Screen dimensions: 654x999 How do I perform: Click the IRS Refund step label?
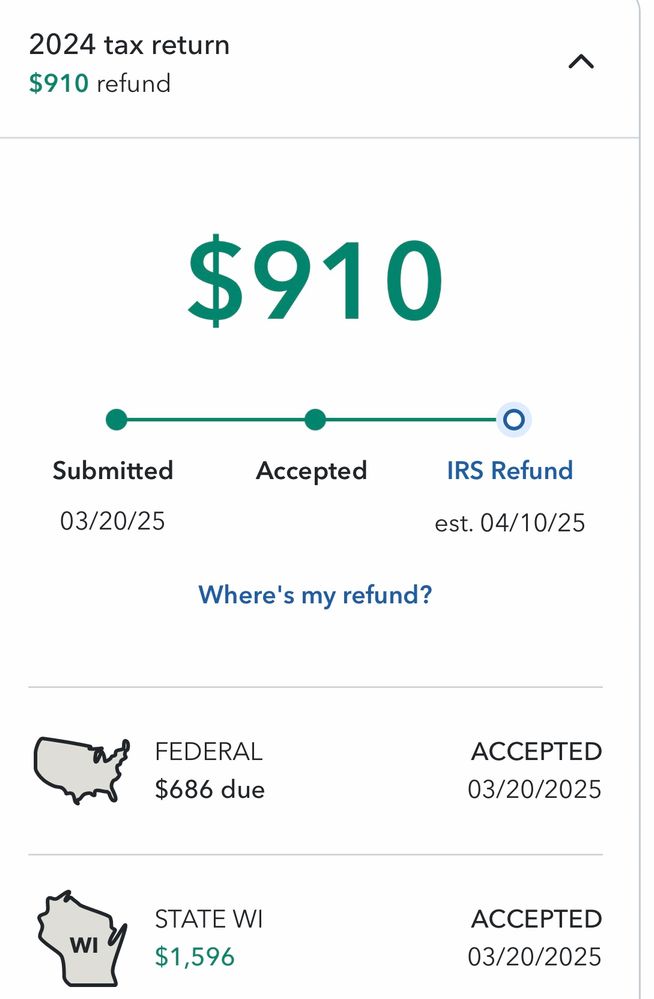click(510, 470)
